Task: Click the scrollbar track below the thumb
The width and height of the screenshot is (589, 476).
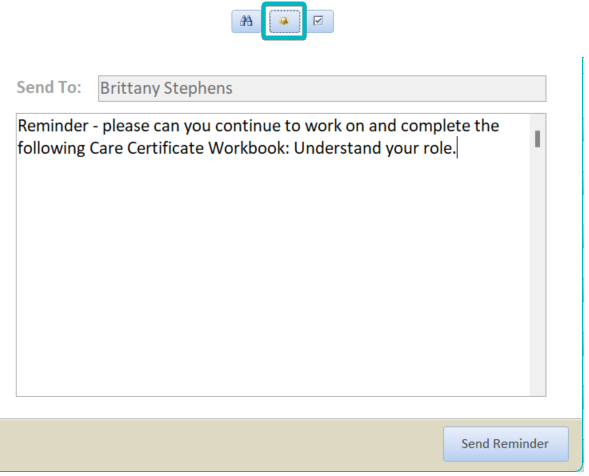Action: [538, 270]
